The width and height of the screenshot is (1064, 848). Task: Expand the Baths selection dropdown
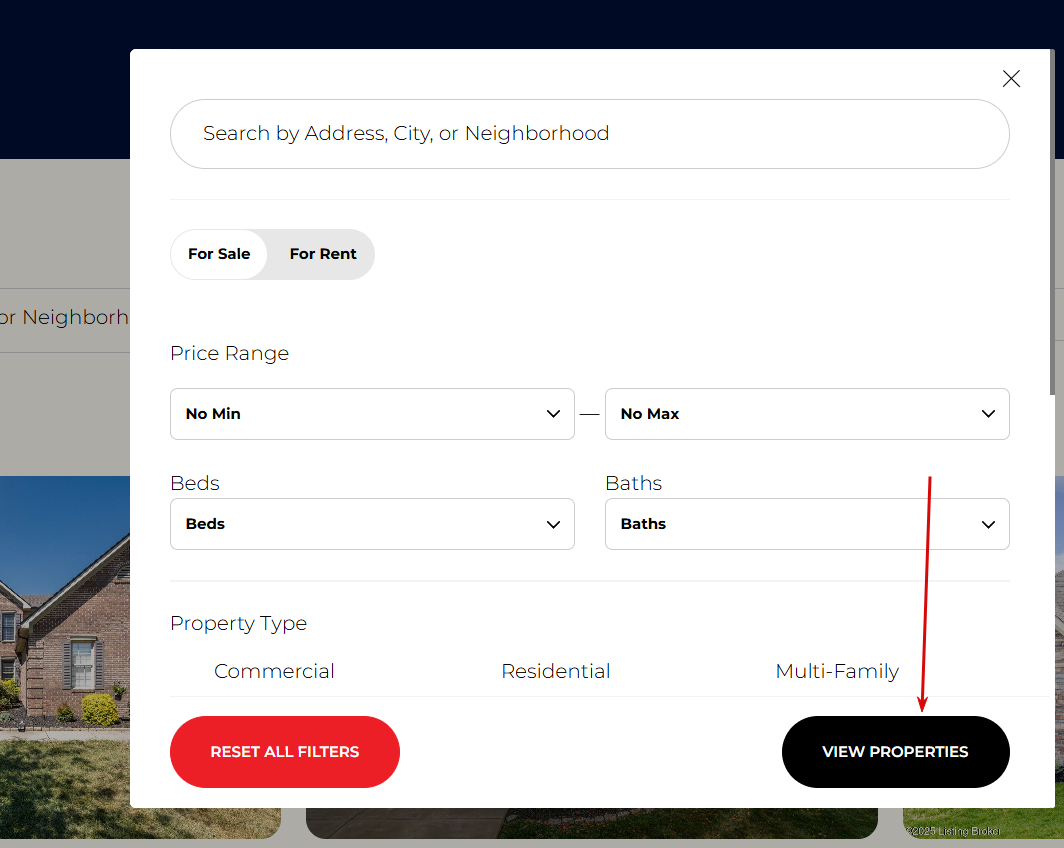click(x=807, y=524)
